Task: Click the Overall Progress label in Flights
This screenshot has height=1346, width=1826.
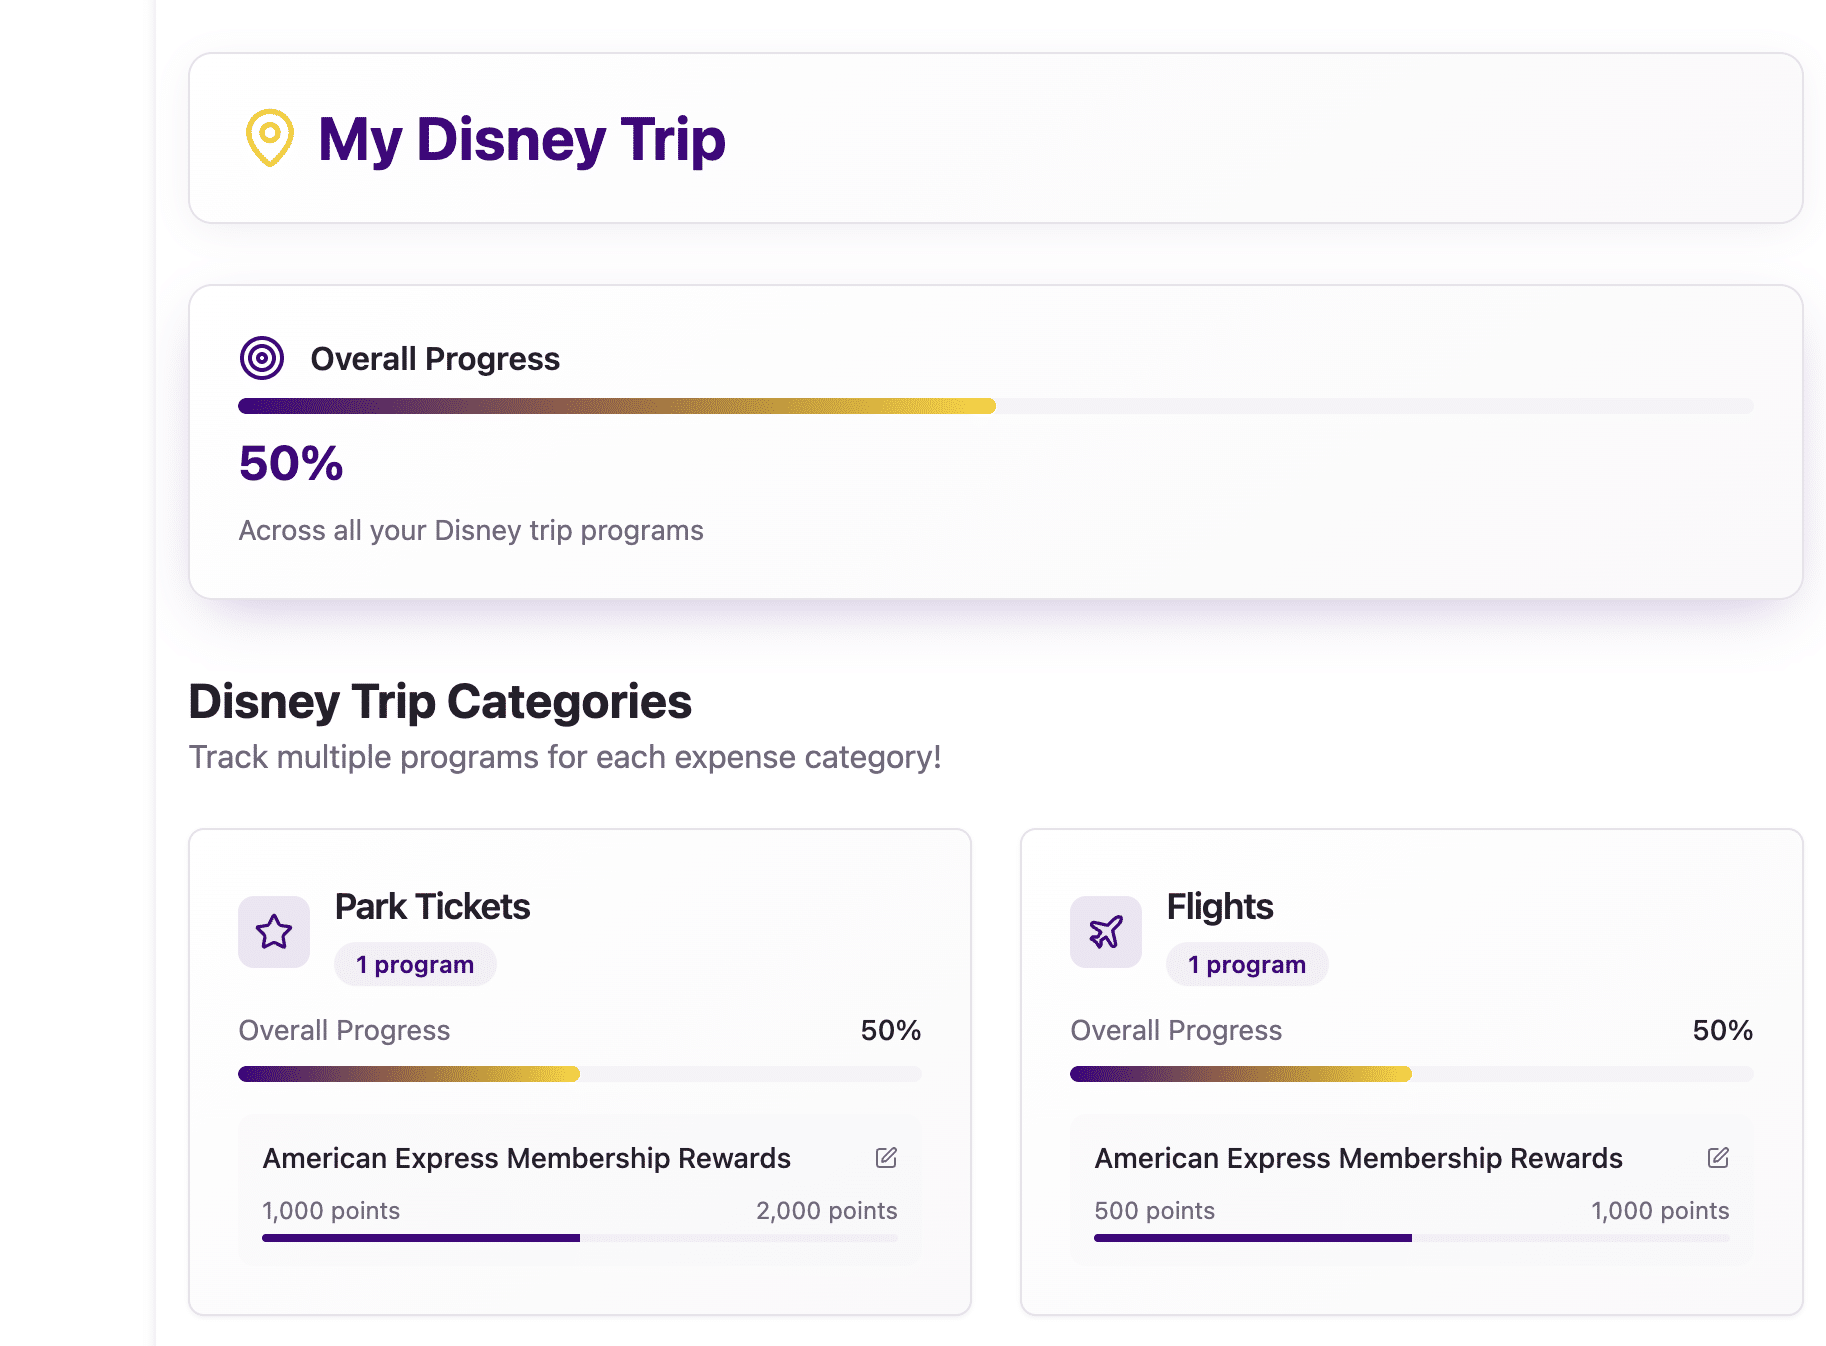Action: pyautogui.click(x=1176, y=1030)
